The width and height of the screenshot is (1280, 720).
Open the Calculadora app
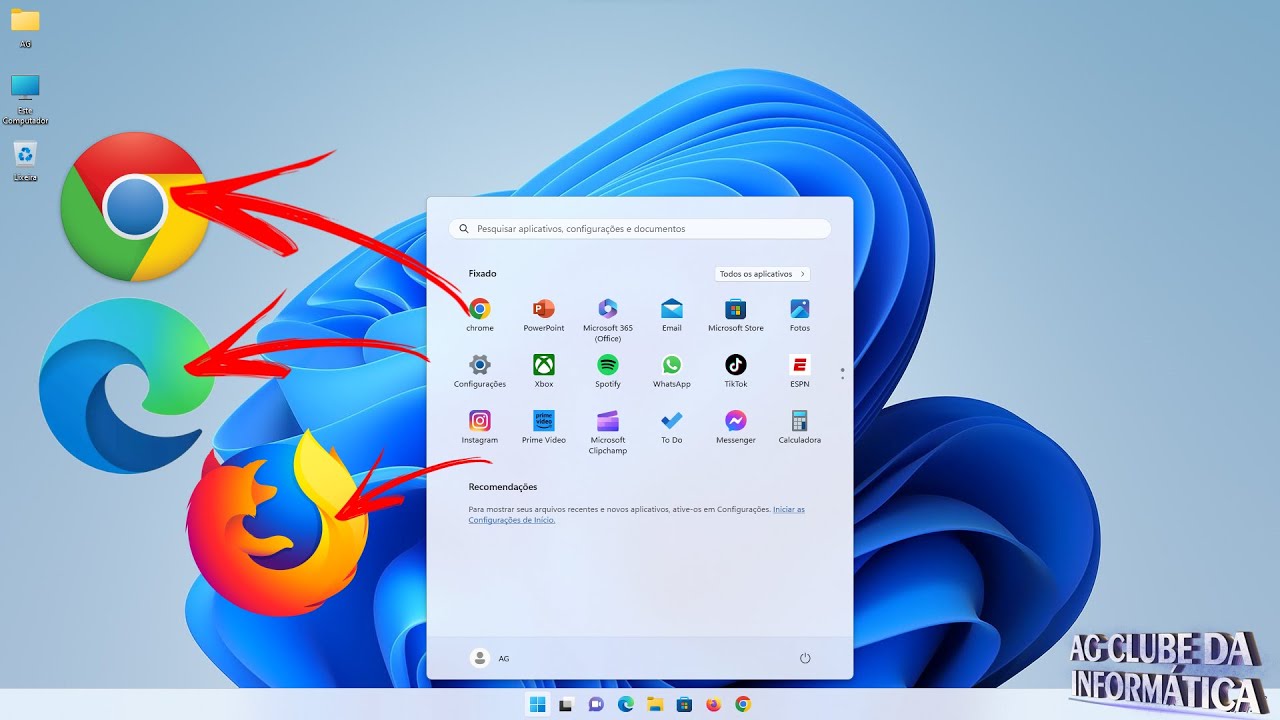click(800, 427)
